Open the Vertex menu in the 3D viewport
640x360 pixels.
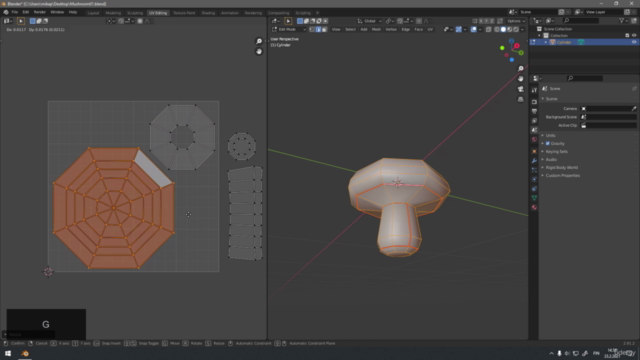click(x=391, y=29)
